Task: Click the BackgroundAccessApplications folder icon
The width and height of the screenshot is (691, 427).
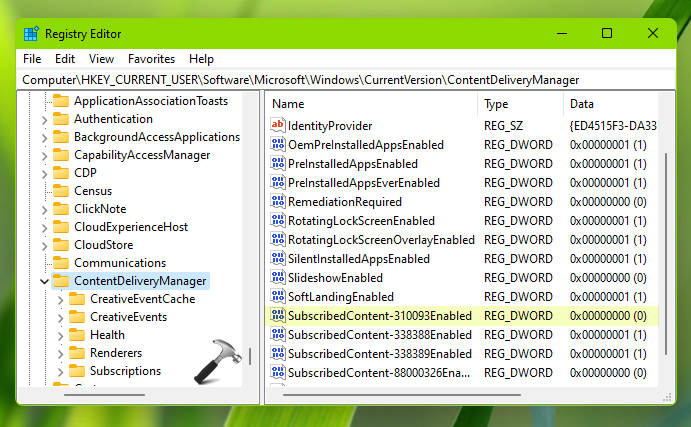Action: pyautogui.click(x=61, y=137)
